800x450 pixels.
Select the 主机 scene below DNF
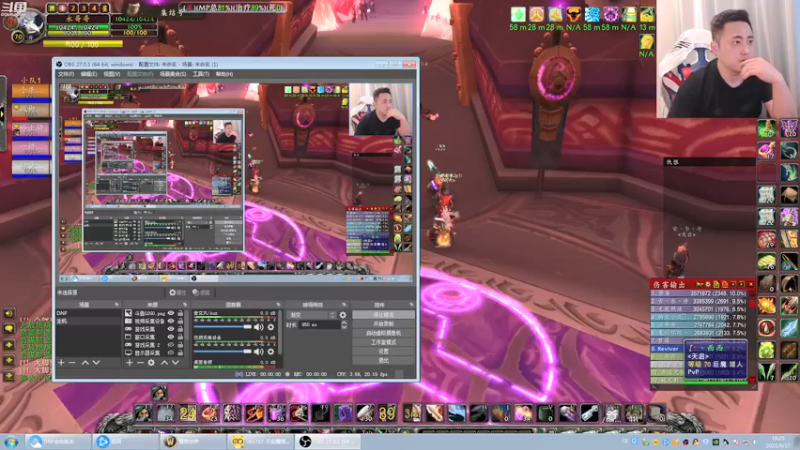pos(88,321)
